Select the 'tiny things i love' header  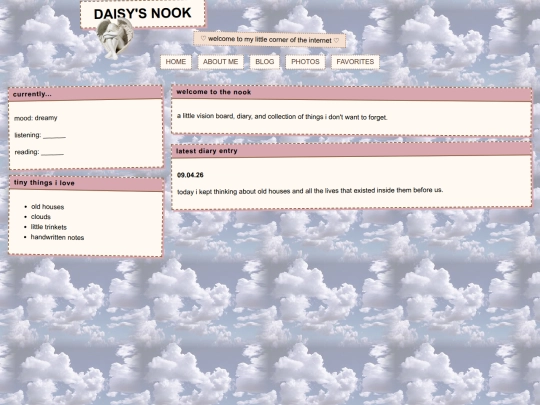click(86, 183)
